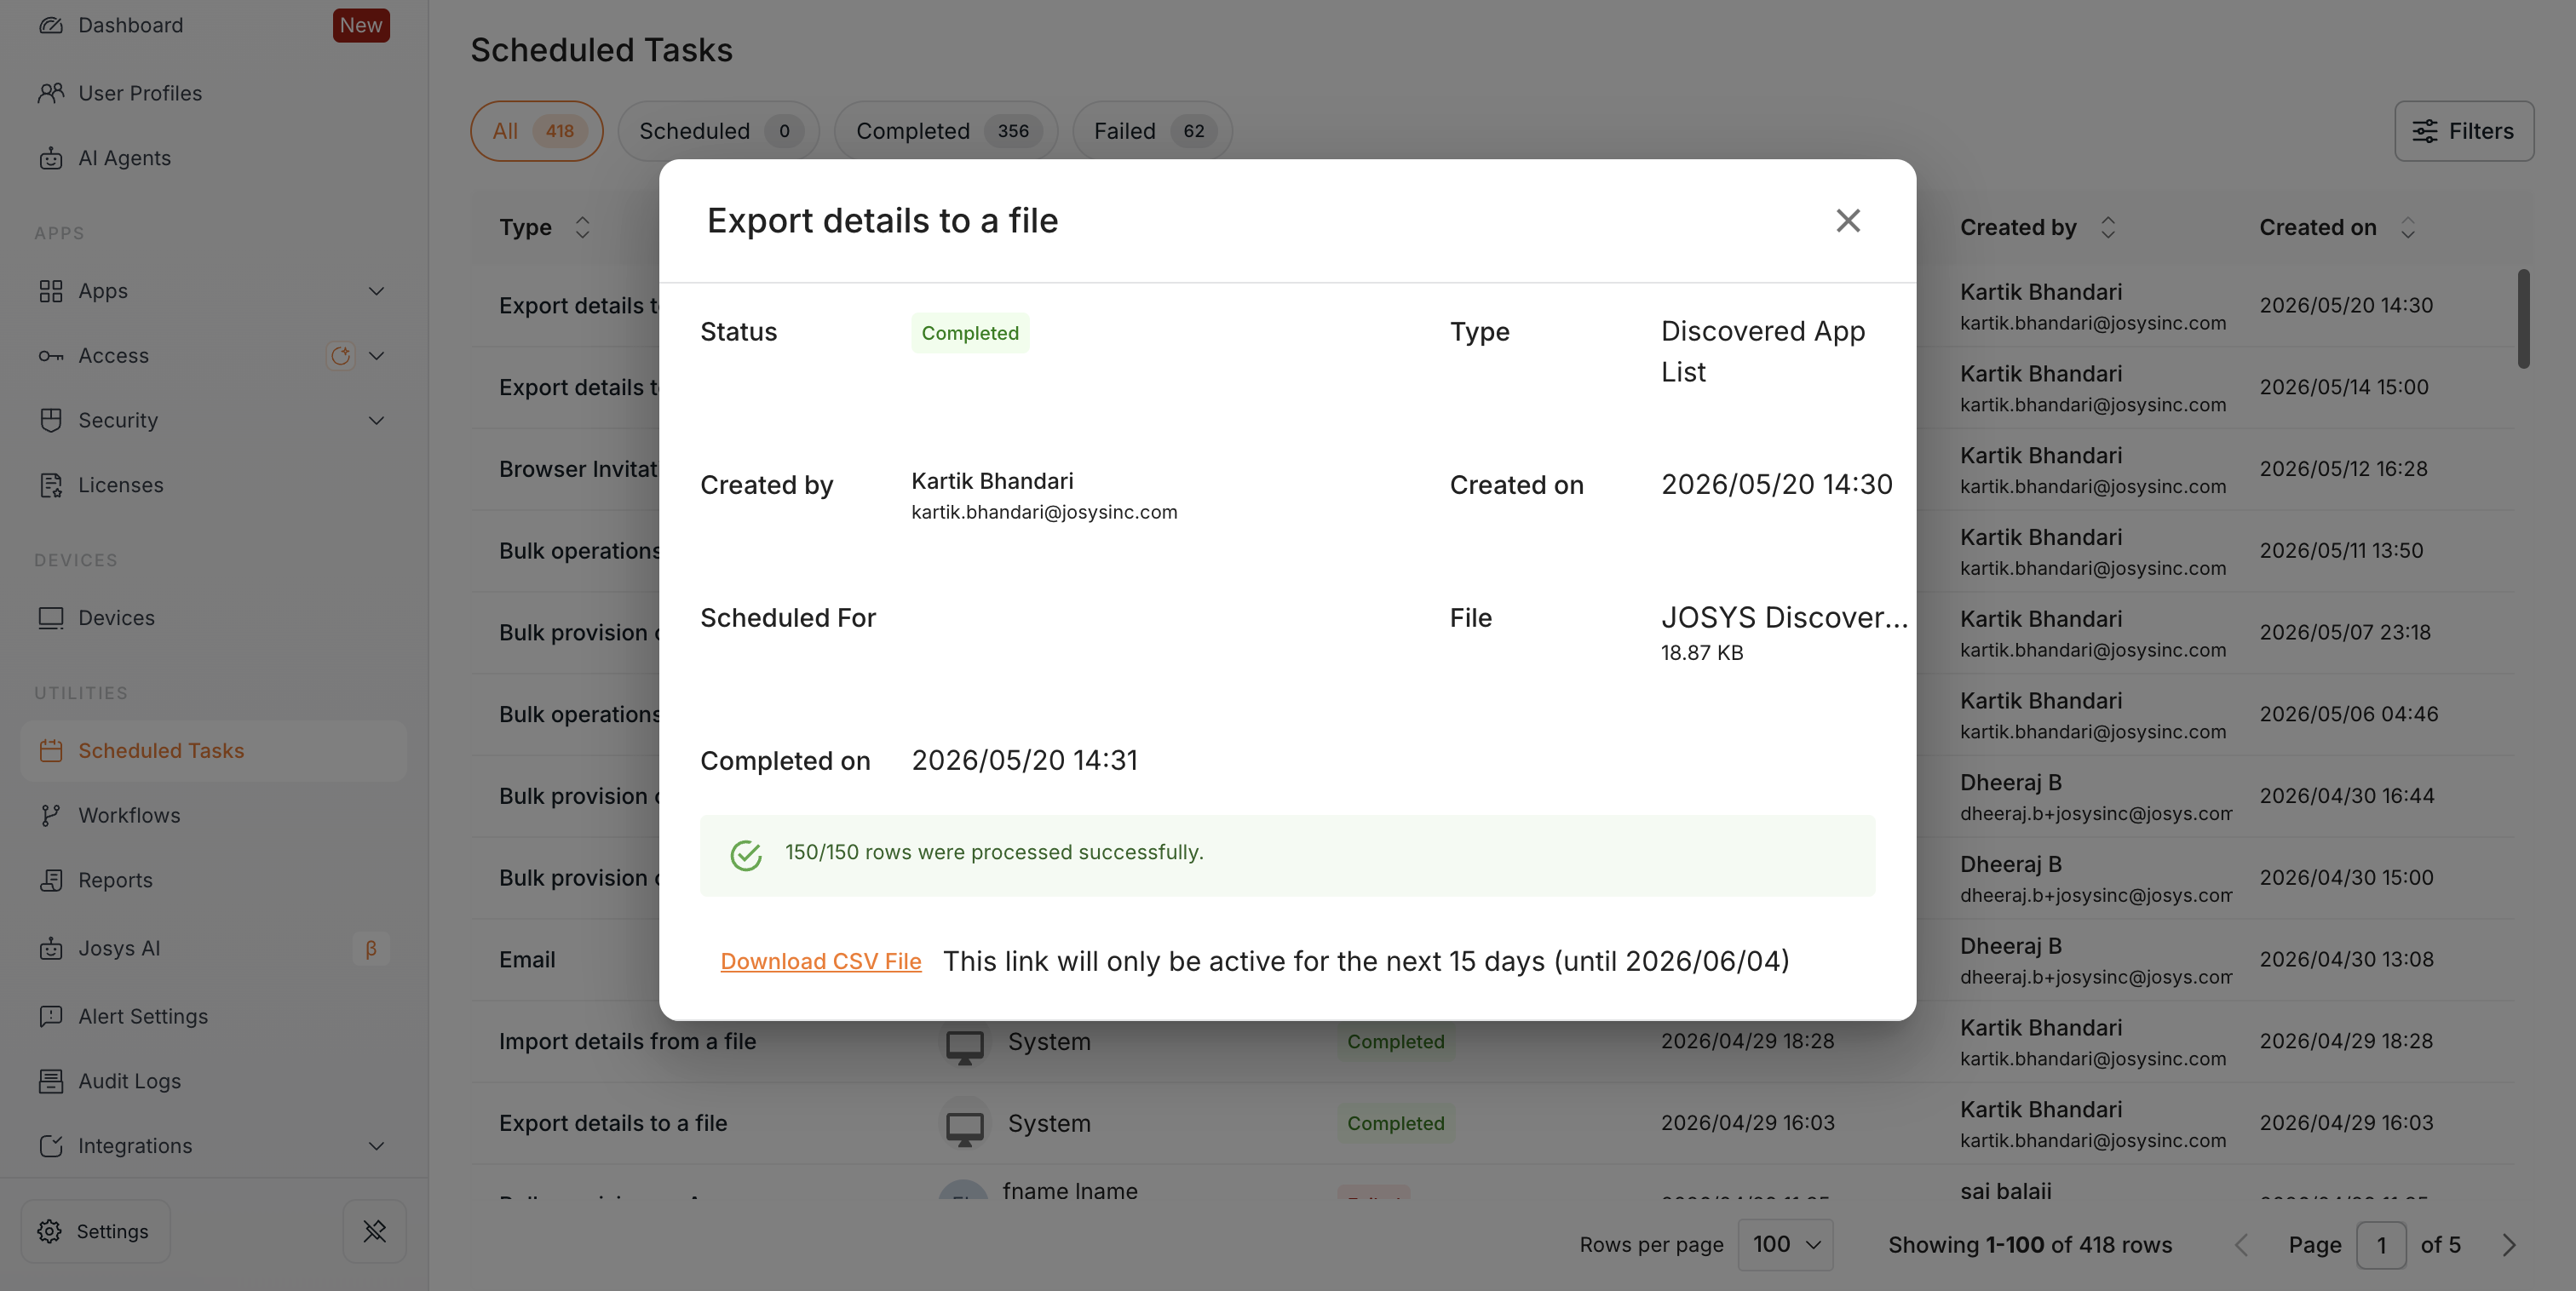Click the Scheduled Tasks page heading

pyautogui.click(x=601, y=50)
